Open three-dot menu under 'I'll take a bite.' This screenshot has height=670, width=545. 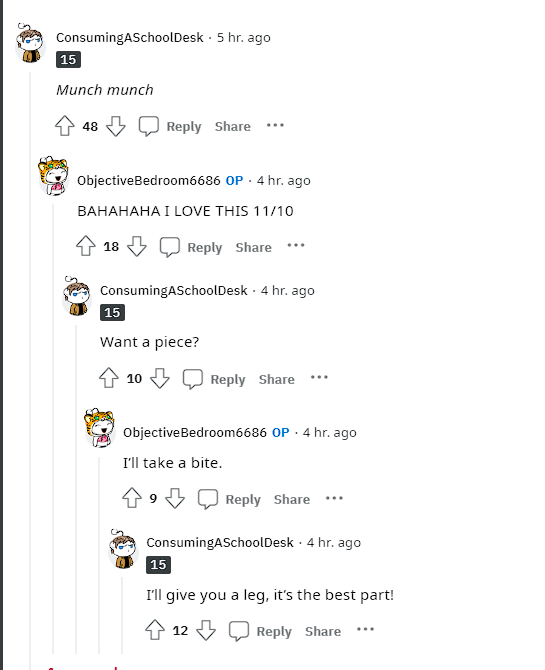tap(334, 498)
